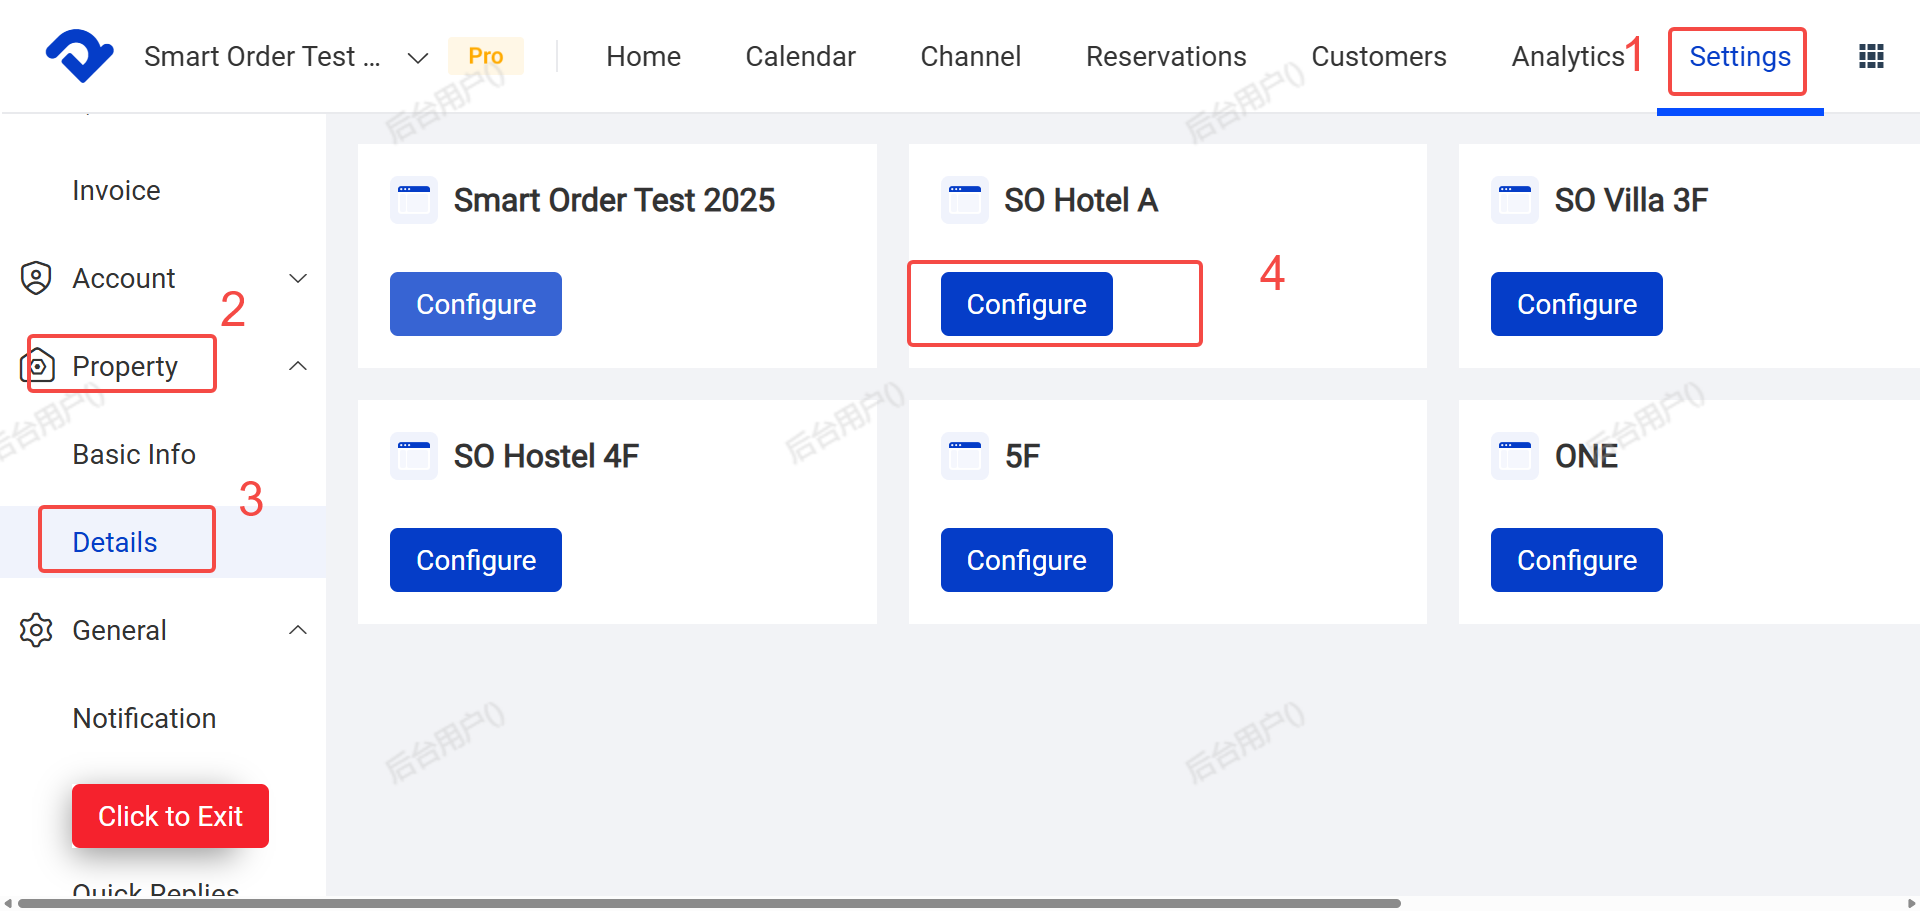Open the apps grid icon
This screenshot has width=1920, height=911.
[x=1871, y=56]
